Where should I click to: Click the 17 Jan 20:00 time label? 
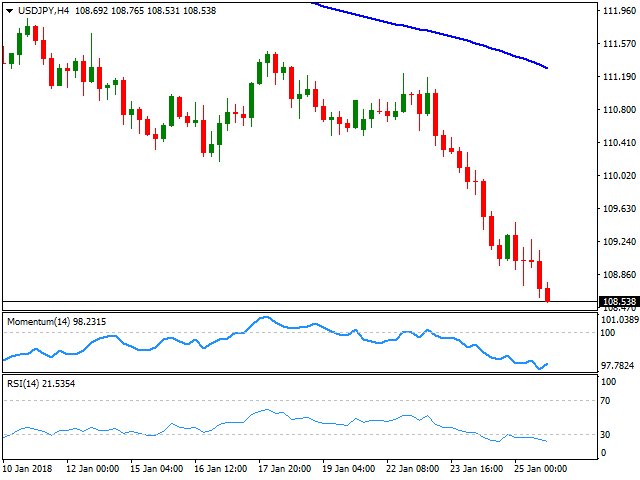click(284, 468)
